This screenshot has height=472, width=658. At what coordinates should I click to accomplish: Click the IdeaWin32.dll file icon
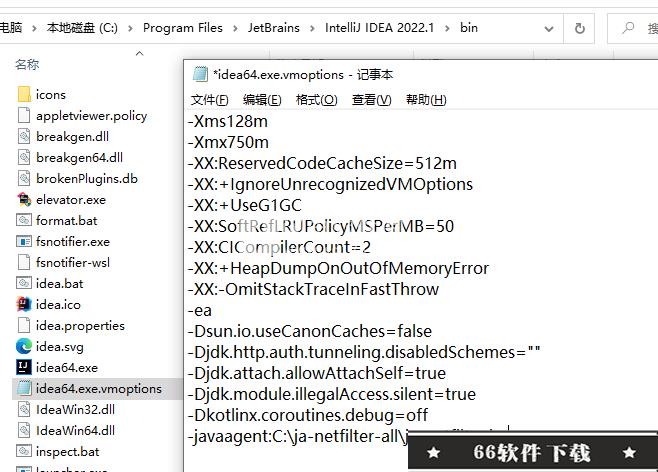24,409
